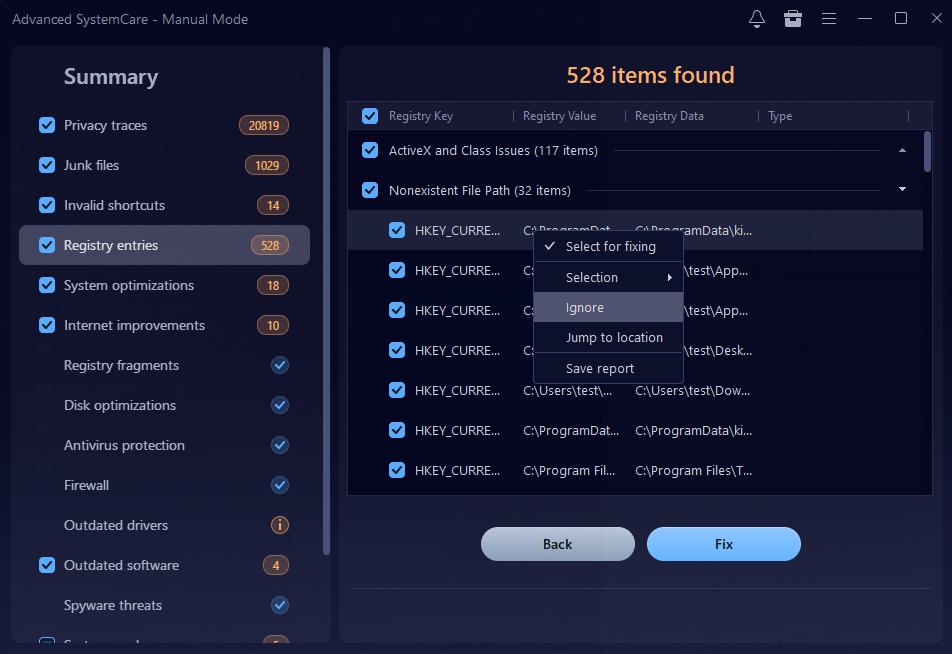The height and width of the screenshot is (654, 952).
Task: Click the Disk optimizations checkmark icon
Action: [280, 405]
